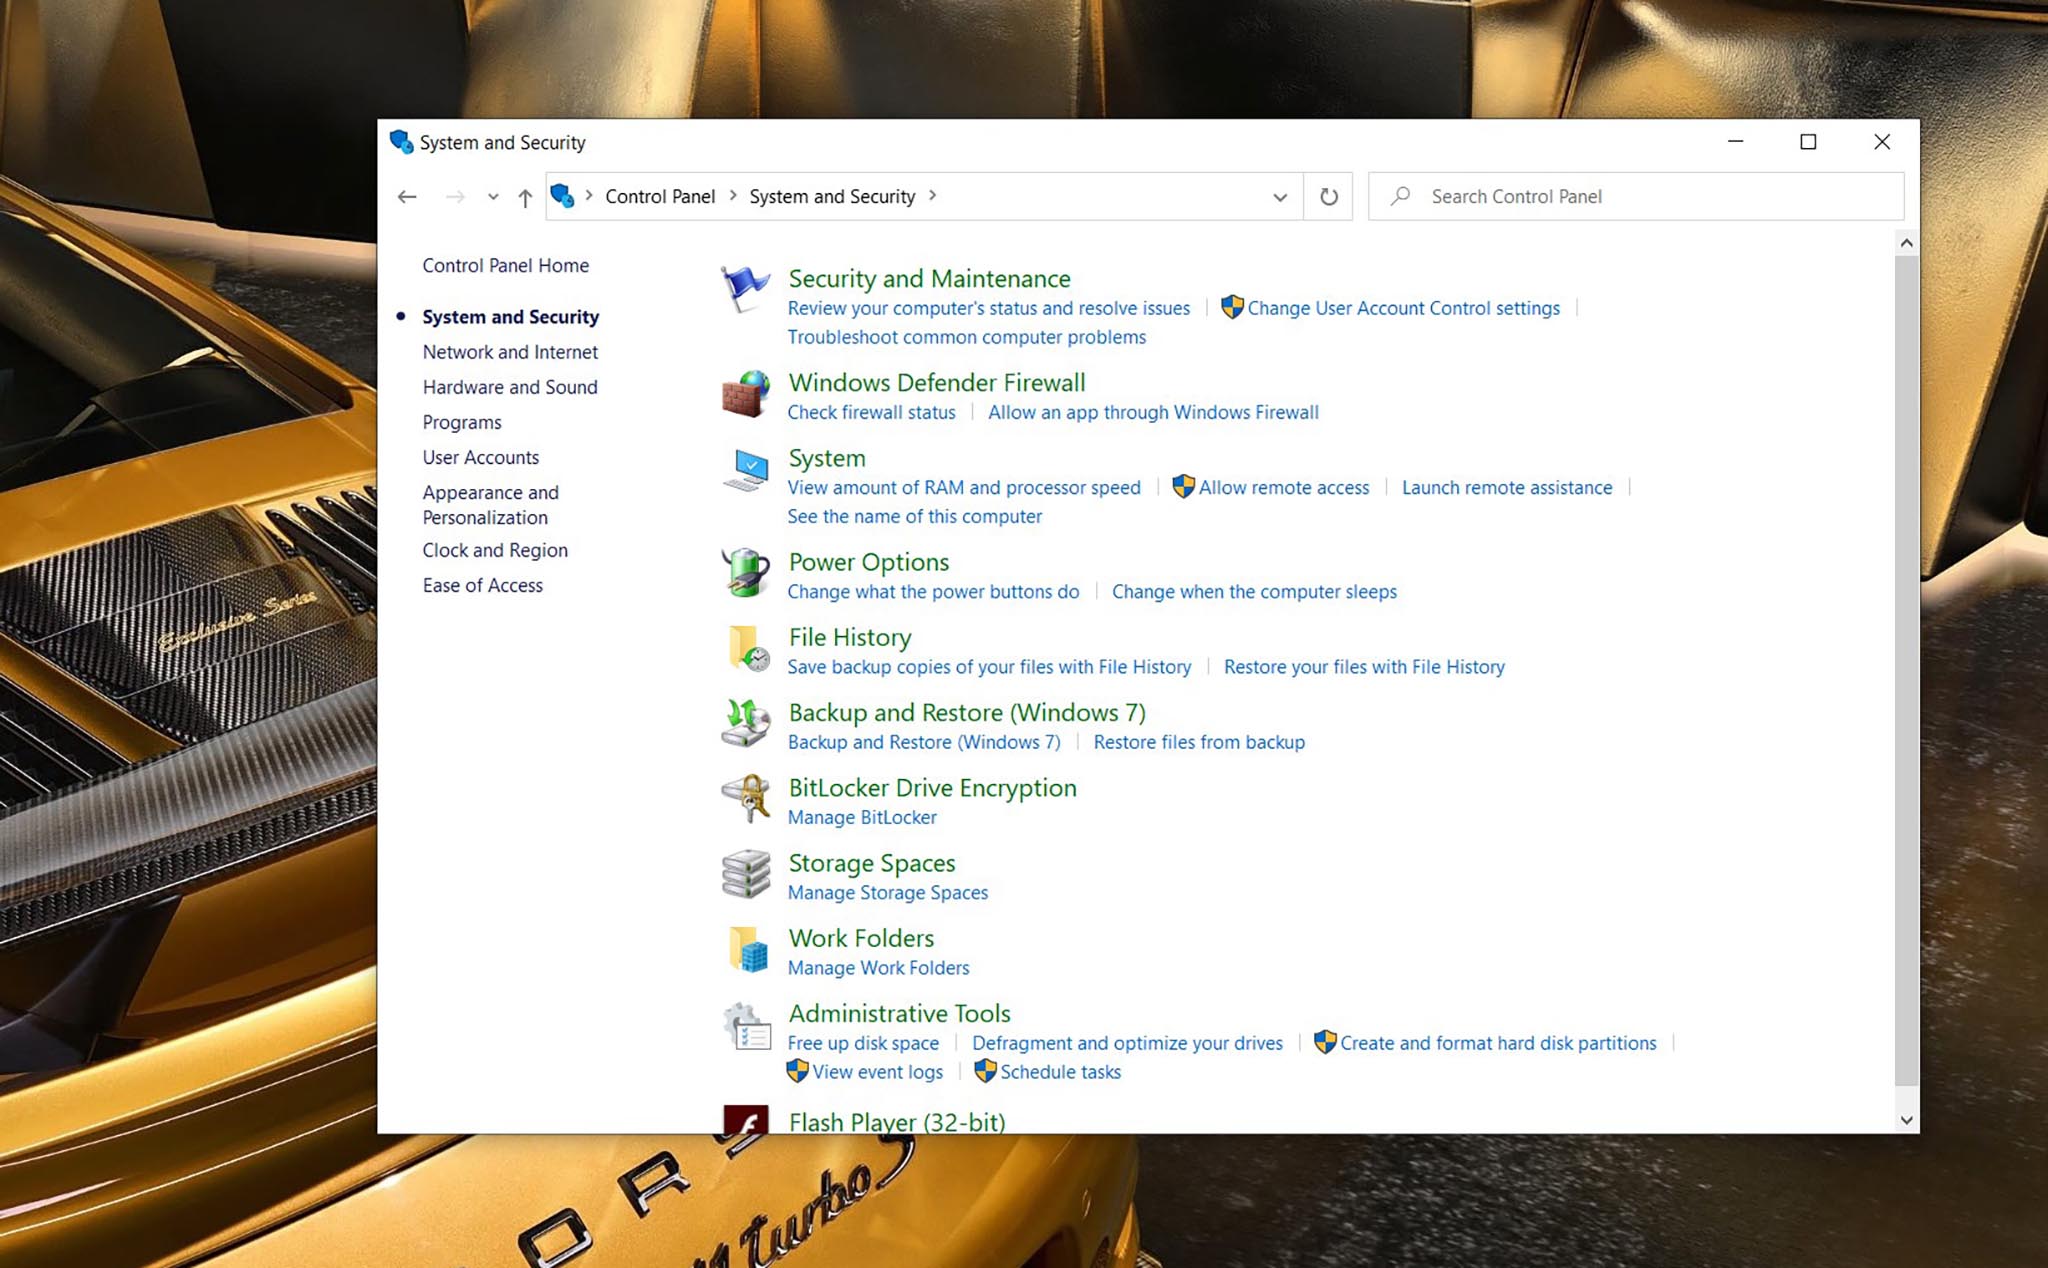Click the Security and Maintenance flag icon
The image size is (2048, 1268).
click(745, 289)
